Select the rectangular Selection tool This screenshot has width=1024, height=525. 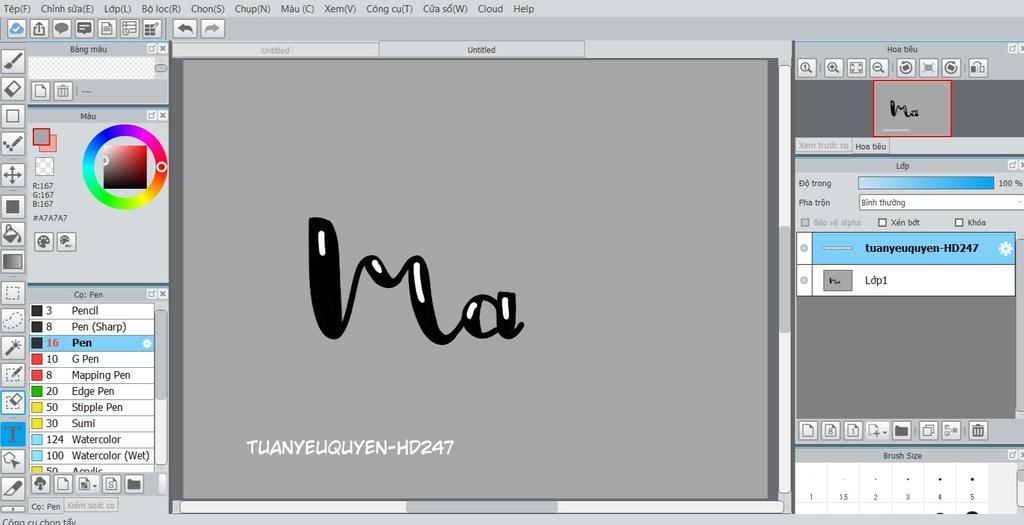tap(13, 293)
